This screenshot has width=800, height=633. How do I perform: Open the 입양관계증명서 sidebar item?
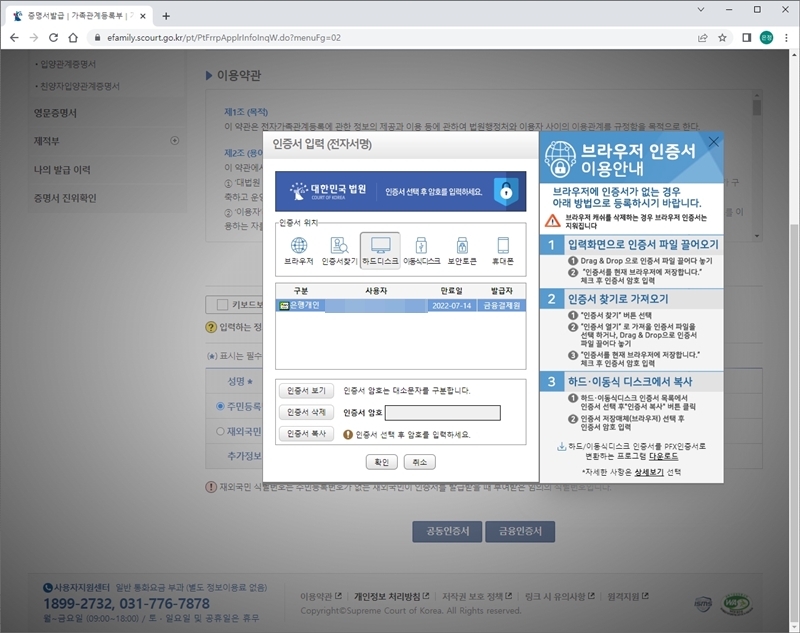(68, 64)
